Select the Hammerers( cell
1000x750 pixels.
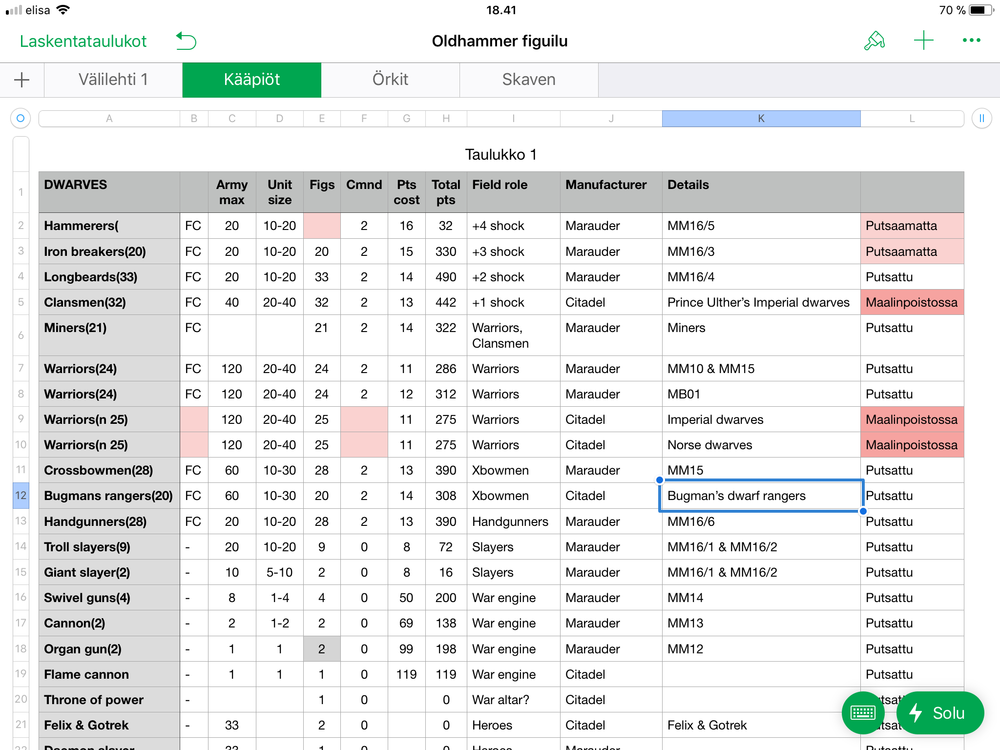click(x=109, y=226)
